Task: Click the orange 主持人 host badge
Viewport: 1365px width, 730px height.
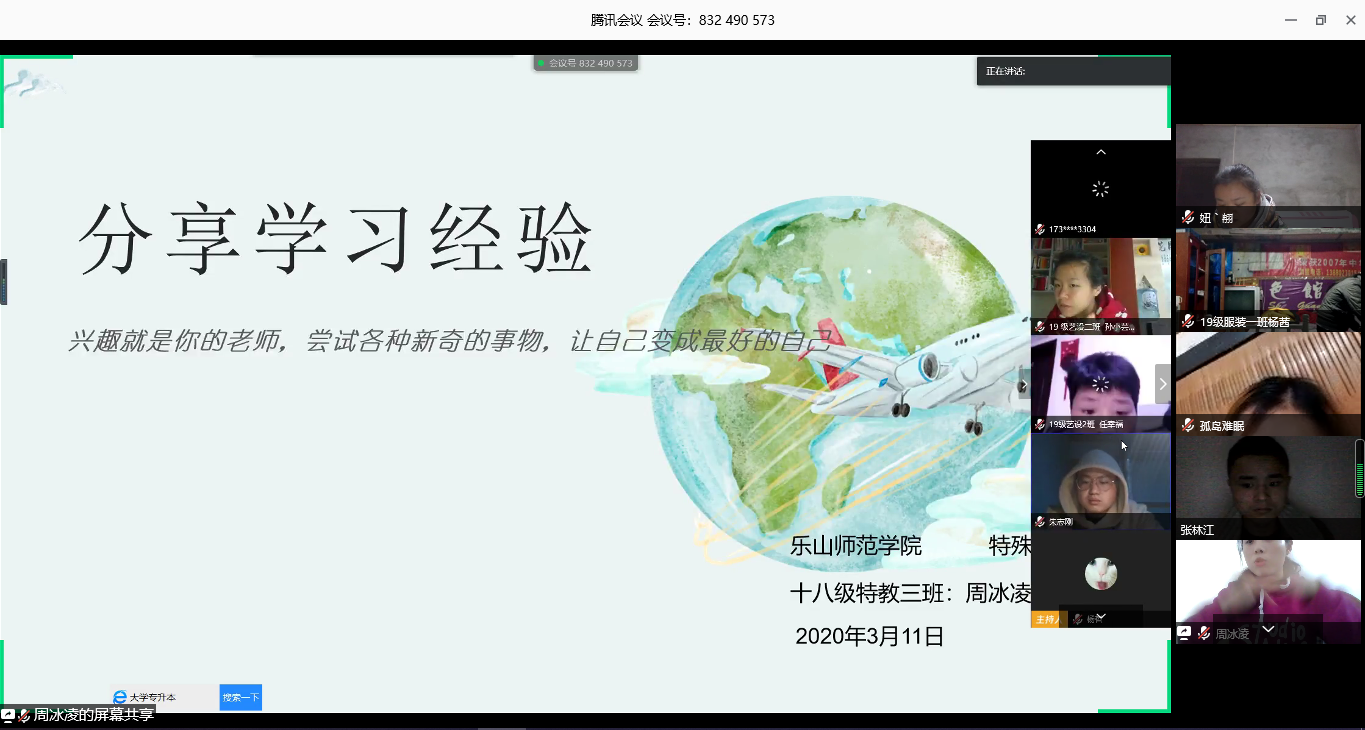Action: [x=1045, y=619]
